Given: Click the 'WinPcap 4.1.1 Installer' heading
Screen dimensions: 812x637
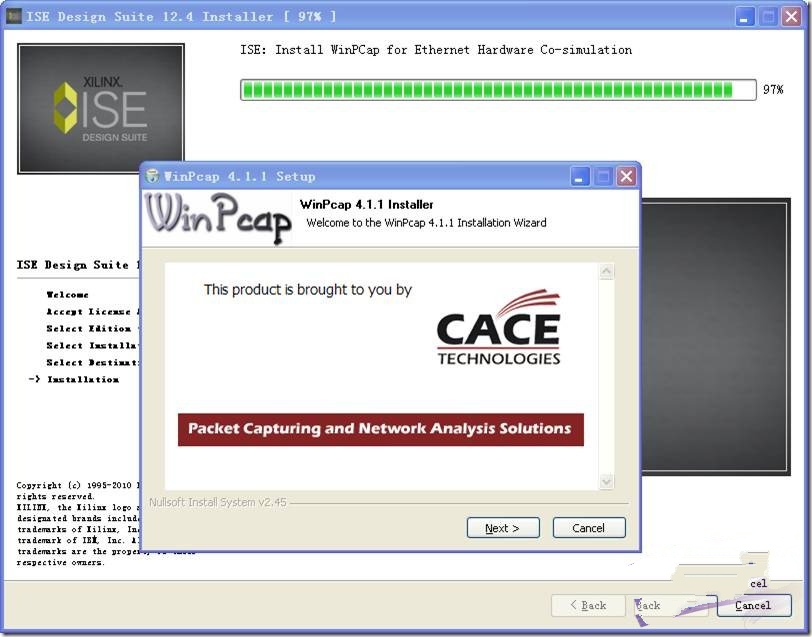Looking at the screenshot, I should tap(366, 205).
